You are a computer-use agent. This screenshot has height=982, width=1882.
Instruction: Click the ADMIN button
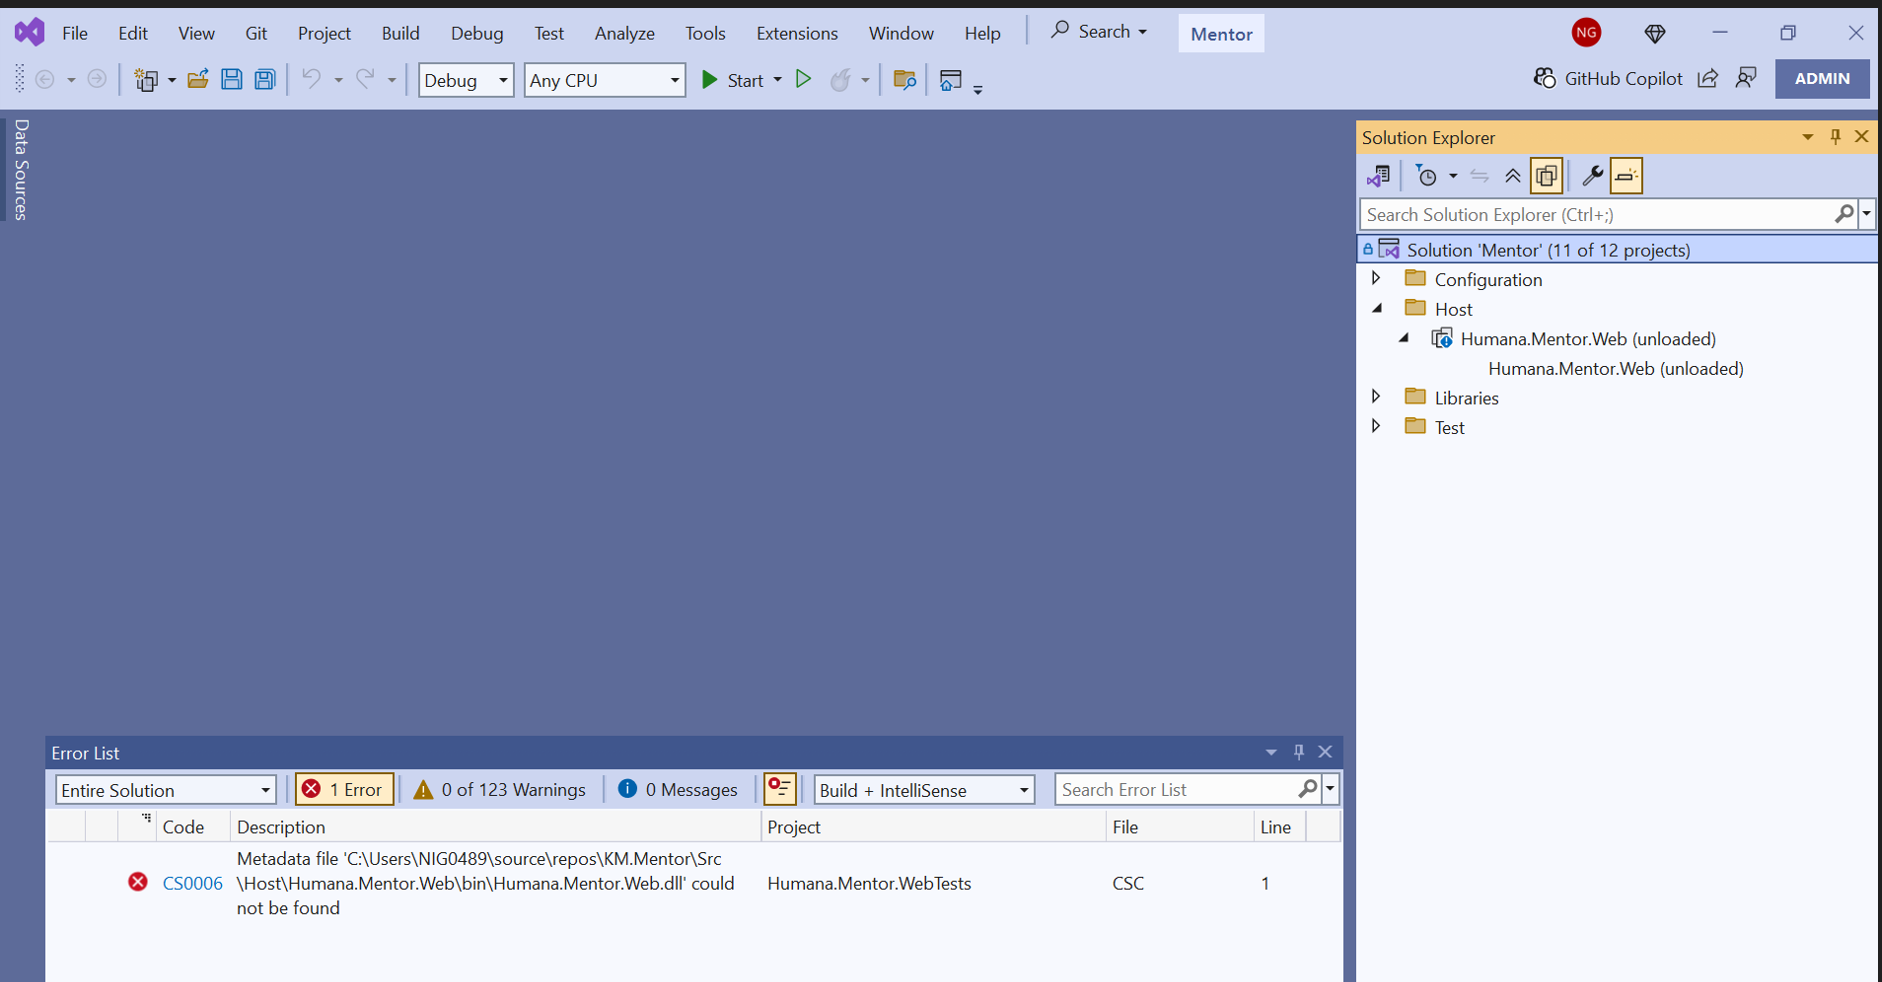(x=1822, y=78)
